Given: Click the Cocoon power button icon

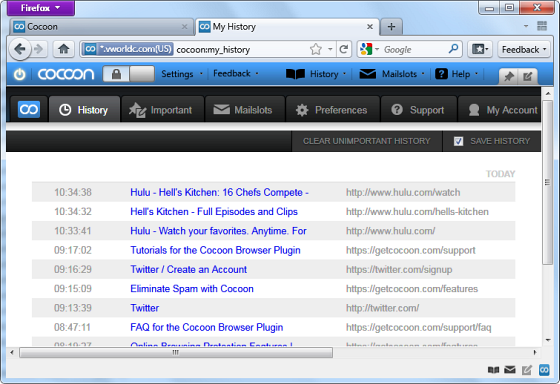Looking at the screenshot, I should point(20,74).
